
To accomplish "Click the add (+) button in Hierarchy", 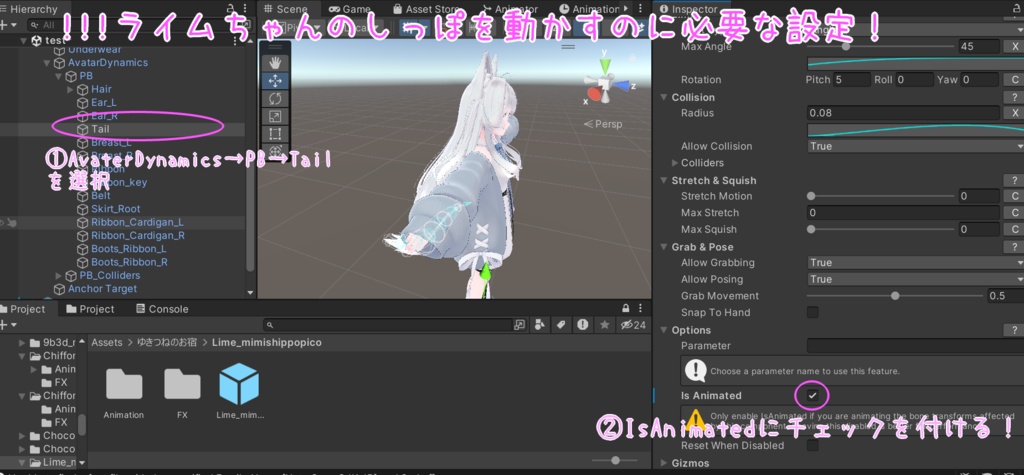I will tap(8, 25).
